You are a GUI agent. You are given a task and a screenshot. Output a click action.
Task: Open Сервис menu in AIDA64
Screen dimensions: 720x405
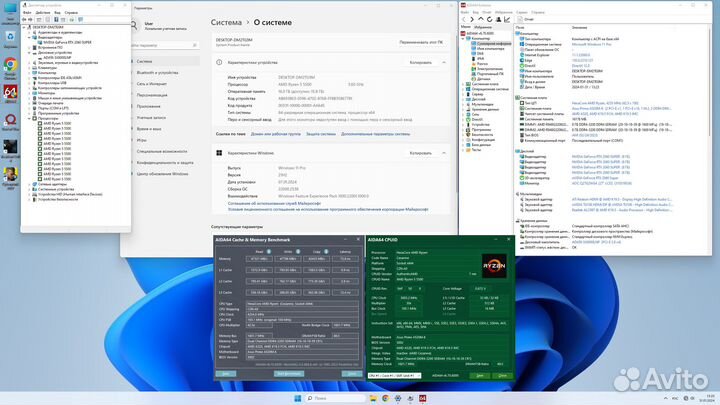point(522,12)
